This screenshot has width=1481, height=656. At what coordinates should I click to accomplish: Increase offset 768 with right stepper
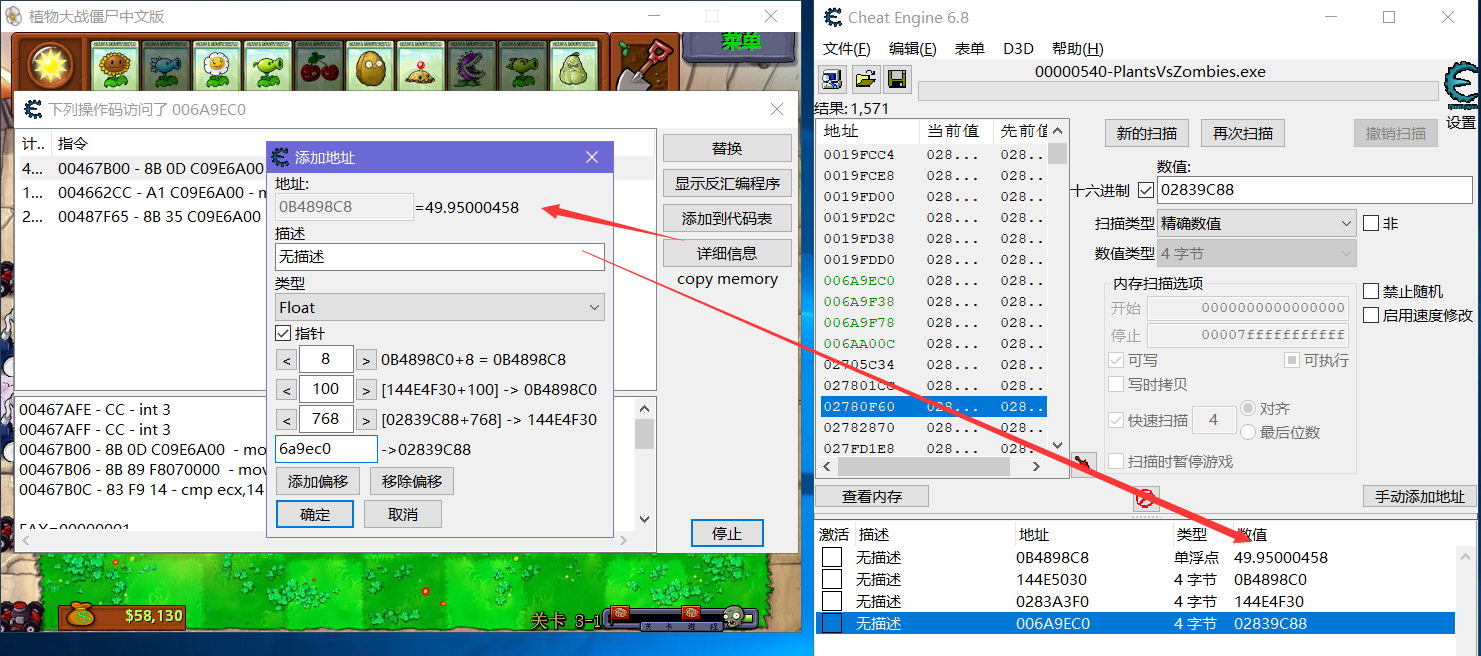click(x=366, y=420)
